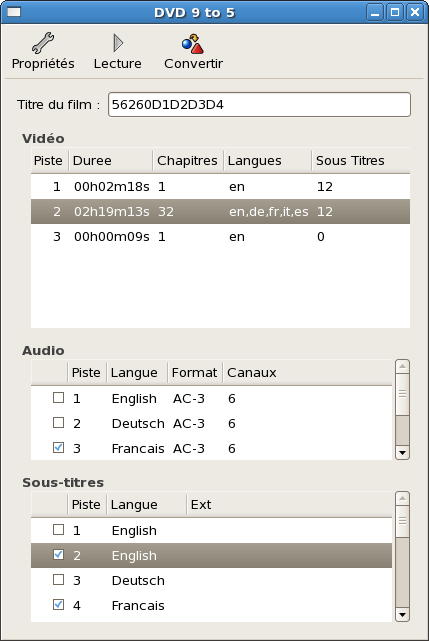Launch conversion with the Convertir icon

coord(193,44)
